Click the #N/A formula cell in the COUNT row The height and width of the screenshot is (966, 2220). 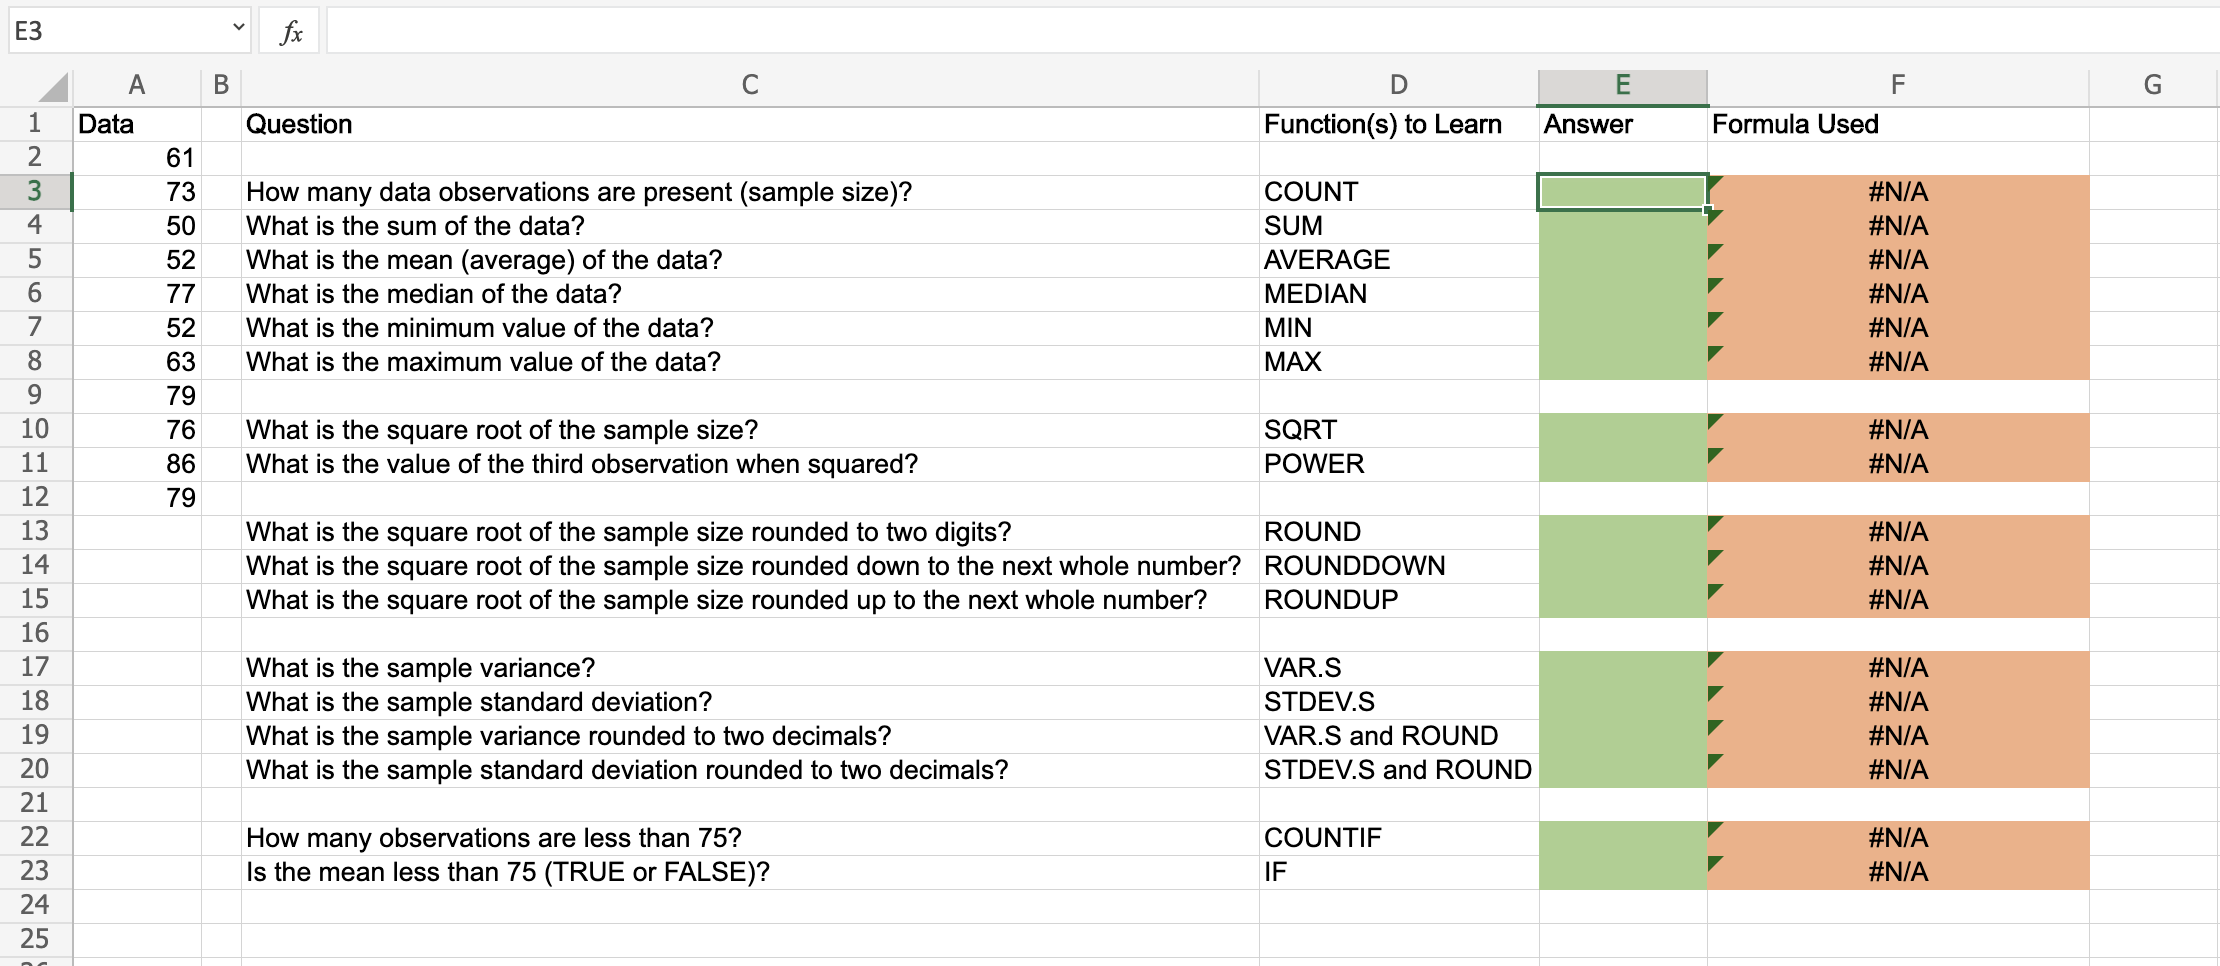[x=1898, y=192]
